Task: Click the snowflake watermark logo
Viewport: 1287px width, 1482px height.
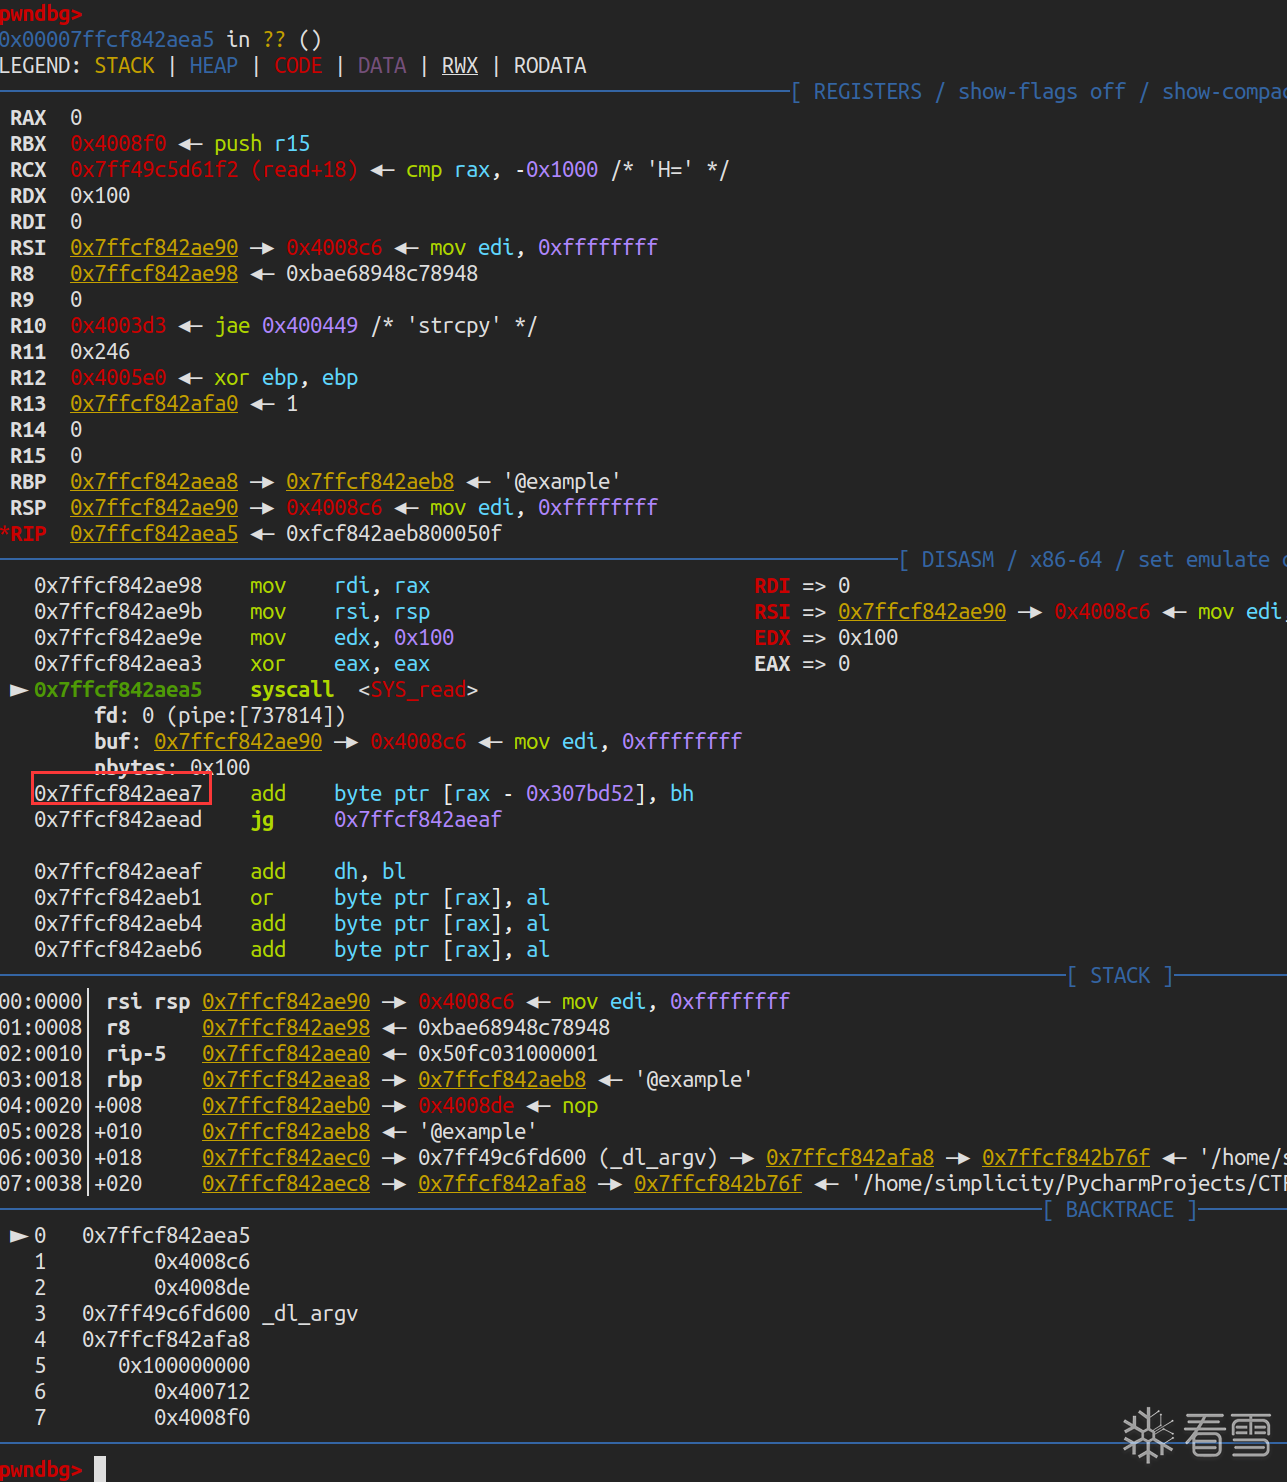Action: [x=1148, y=1435]
